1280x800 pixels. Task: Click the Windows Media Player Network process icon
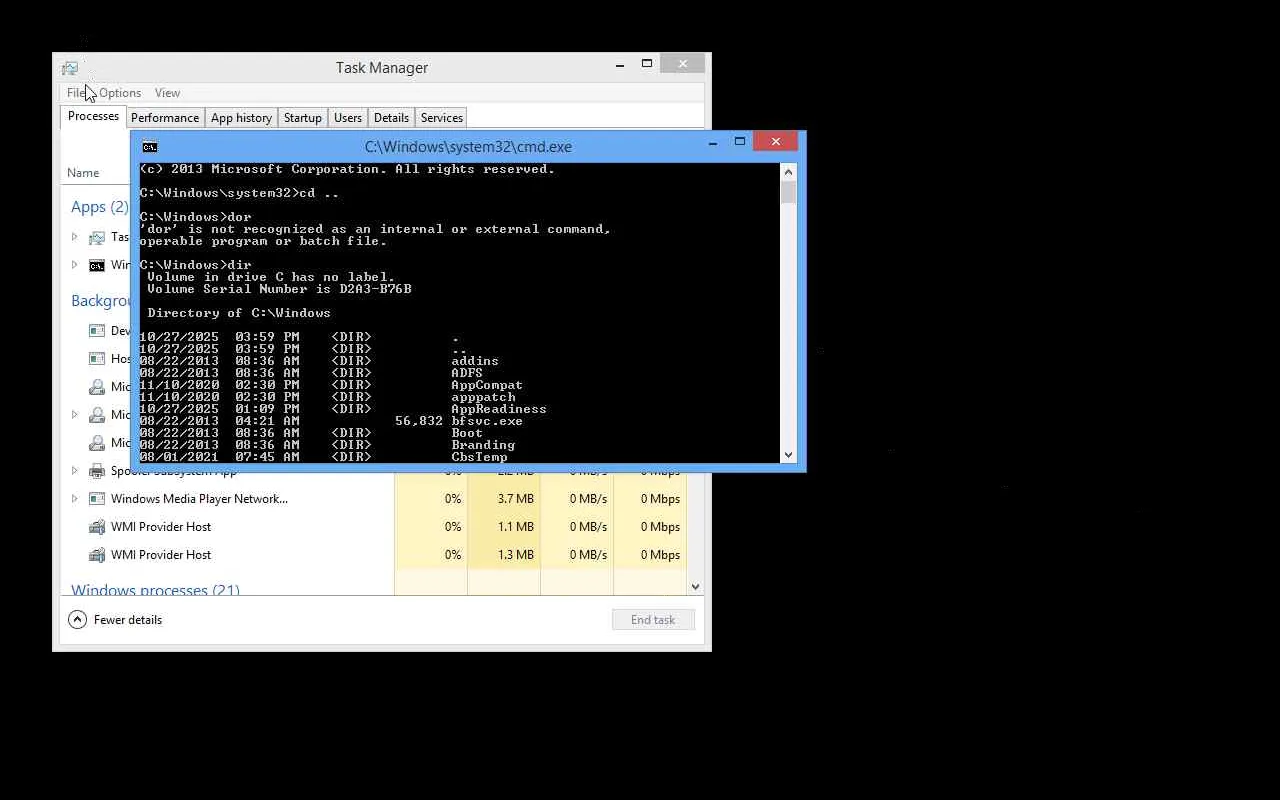(97, 499)
